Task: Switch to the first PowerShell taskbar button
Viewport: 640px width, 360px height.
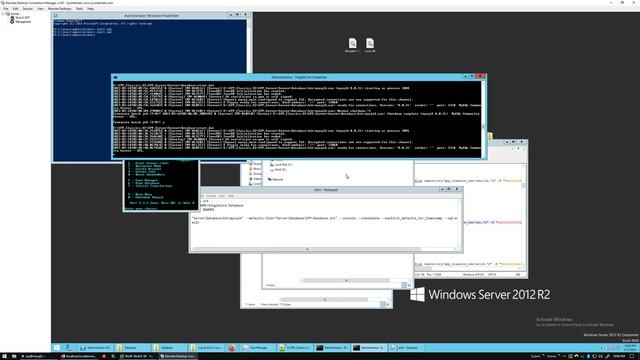Action: (x=96, y=348)
